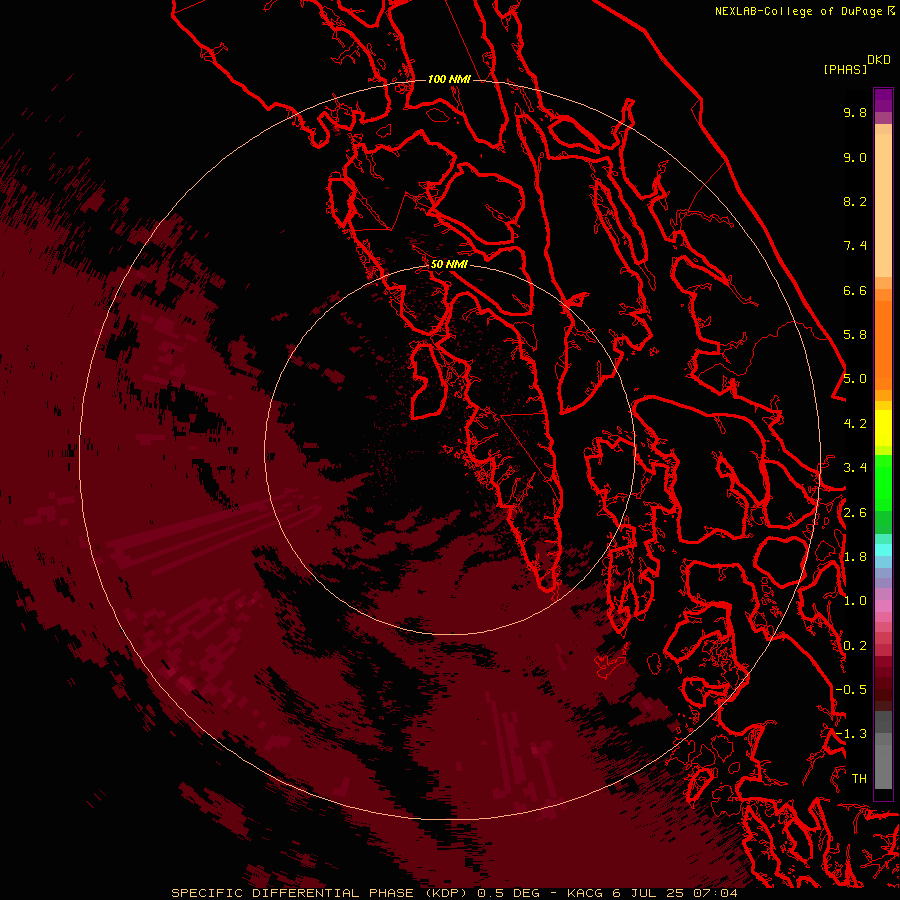The image size is (900, 900).
Task: Click the [PHAS] label above the color scale
Action: tap(845, 69)
